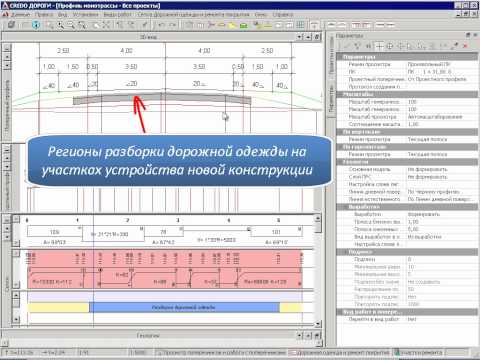This screenshot has height=360, width=480.
Task: Click the Произвольный ПК value of Режим просмотра
Action: (x=429, y=64)
